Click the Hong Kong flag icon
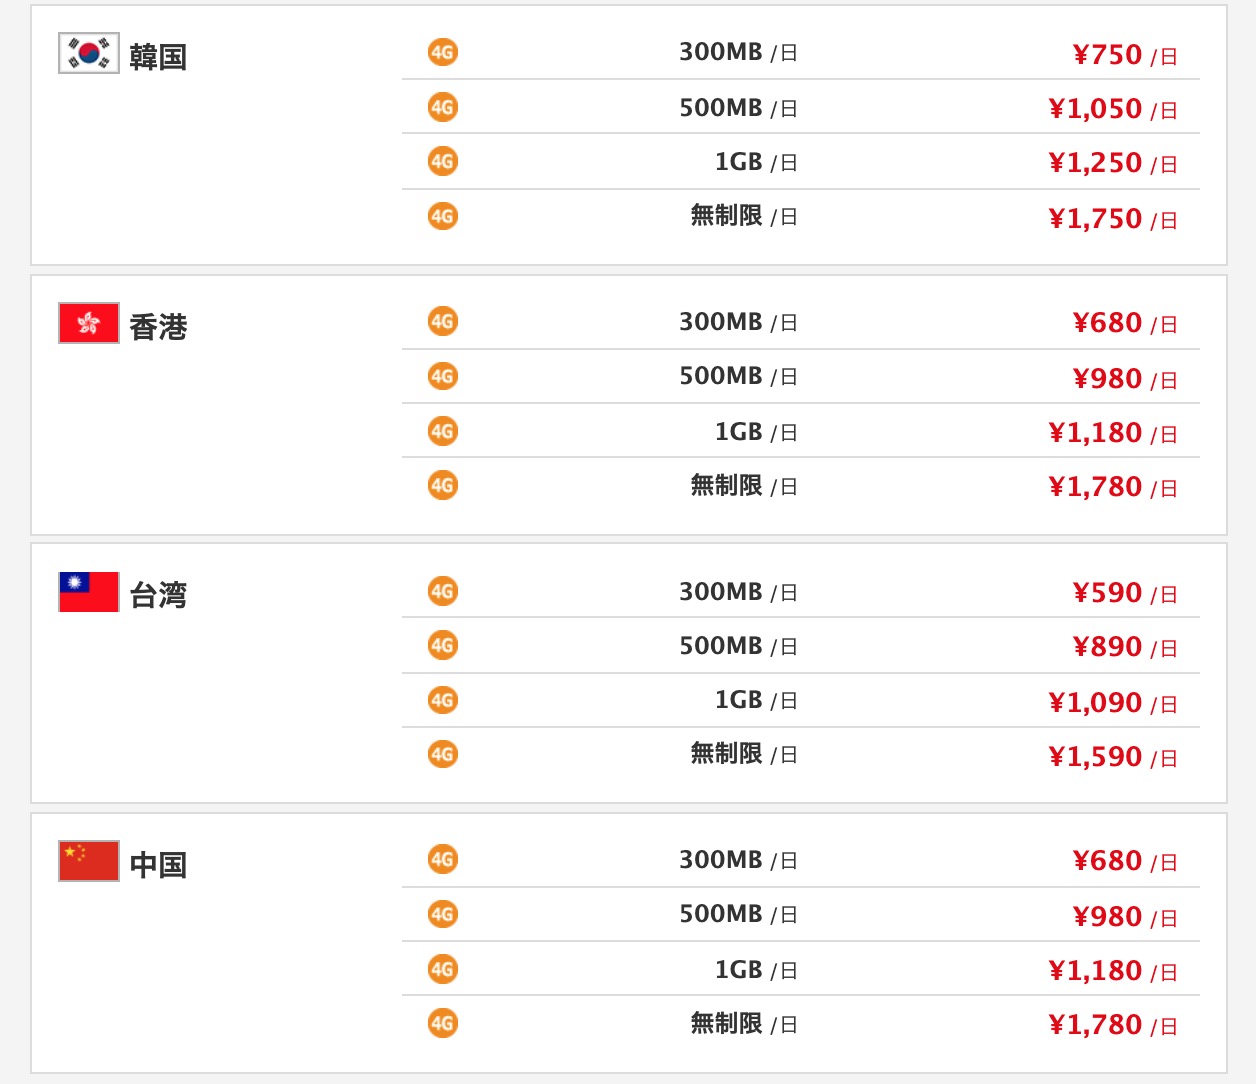 [x=89, y=323]
